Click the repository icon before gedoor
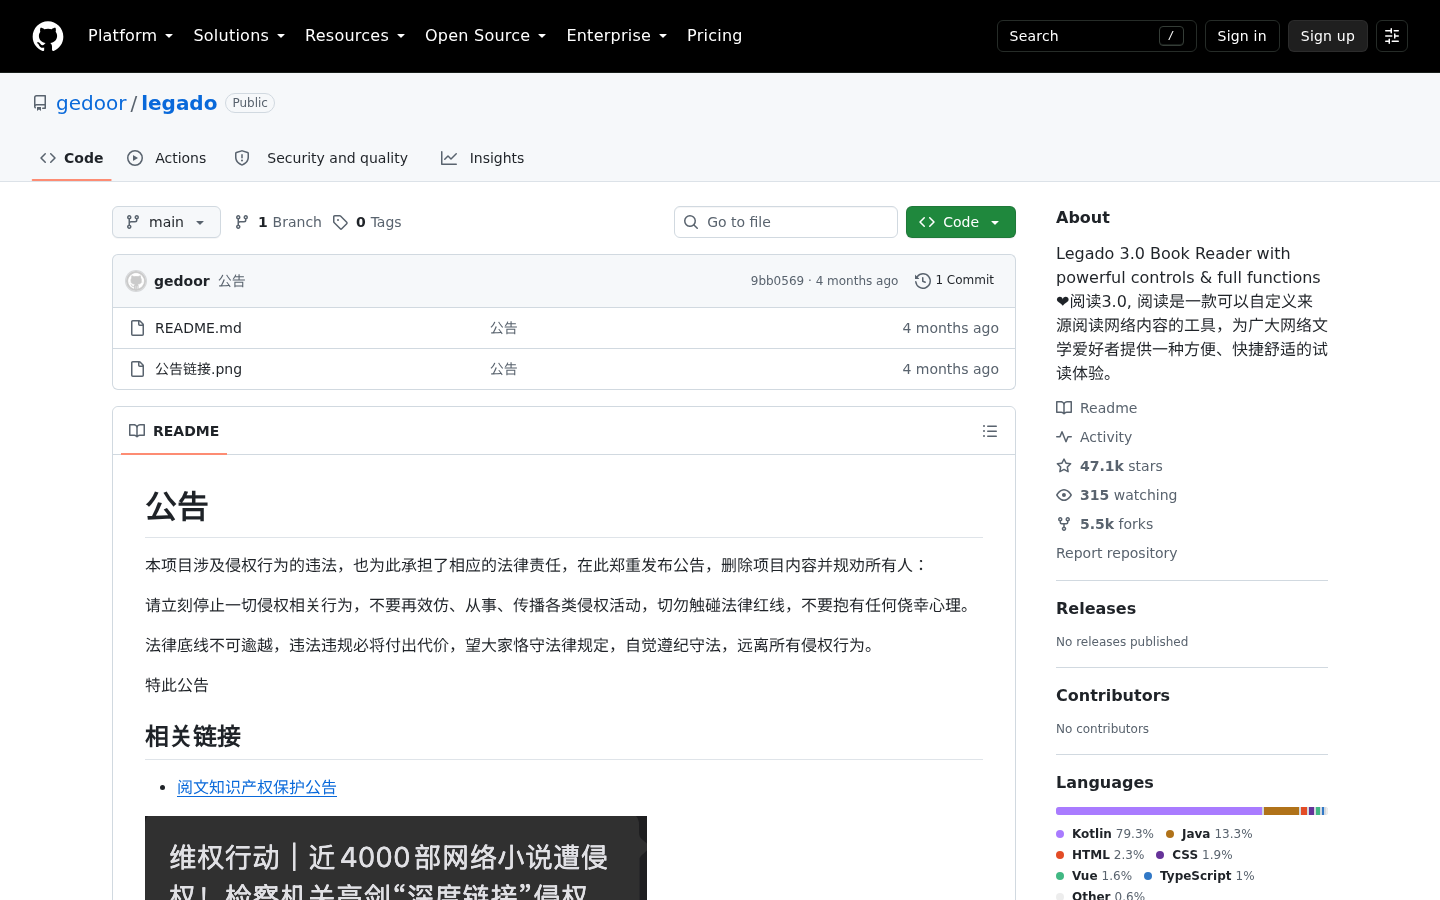 click(x=40, y=103)
